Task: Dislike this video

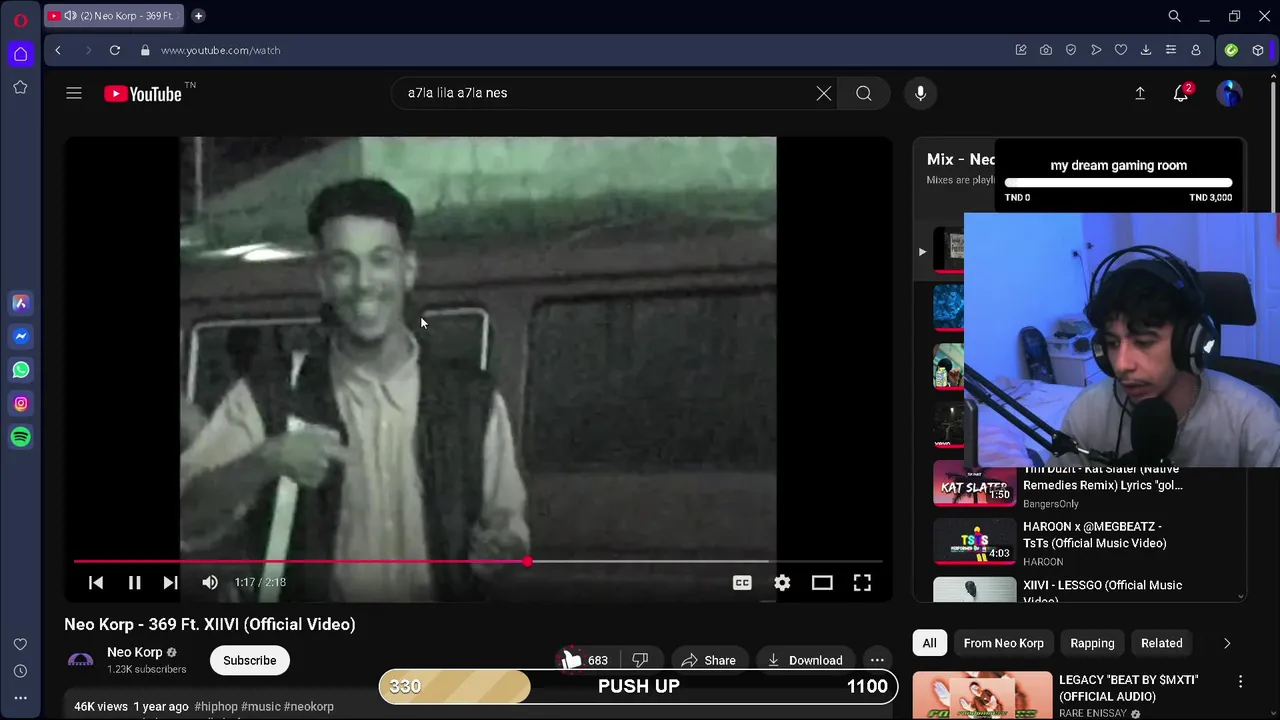Action: coord(641,660)
